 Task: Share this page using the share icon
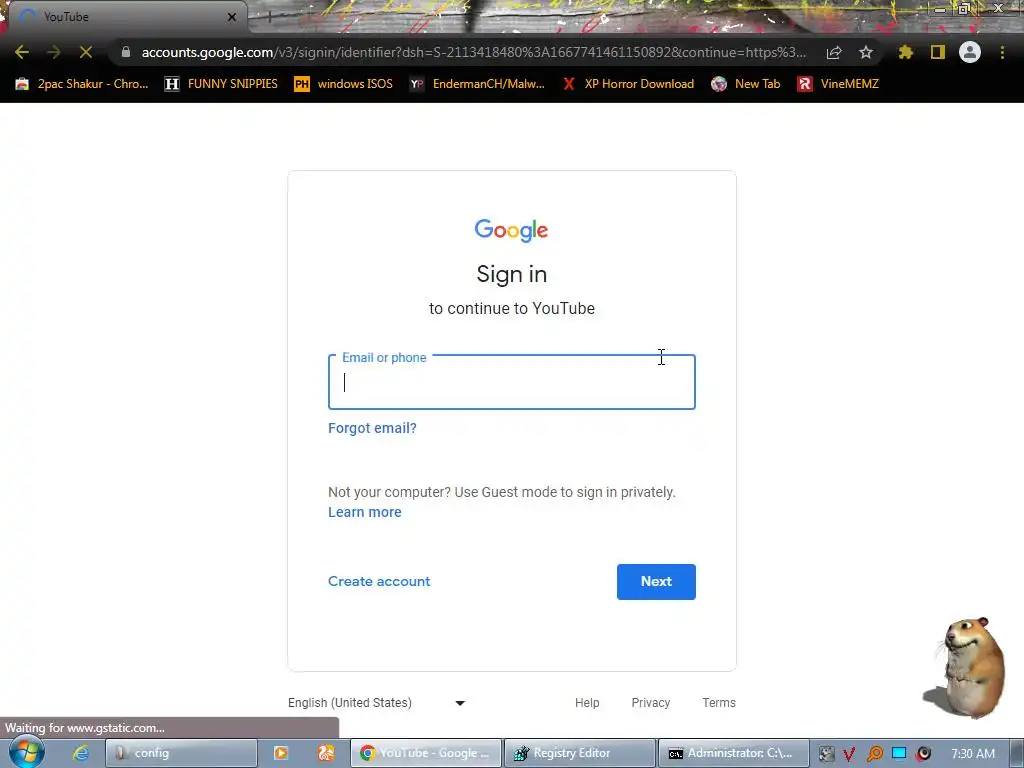pyautogui.click(x=834, y=52)
